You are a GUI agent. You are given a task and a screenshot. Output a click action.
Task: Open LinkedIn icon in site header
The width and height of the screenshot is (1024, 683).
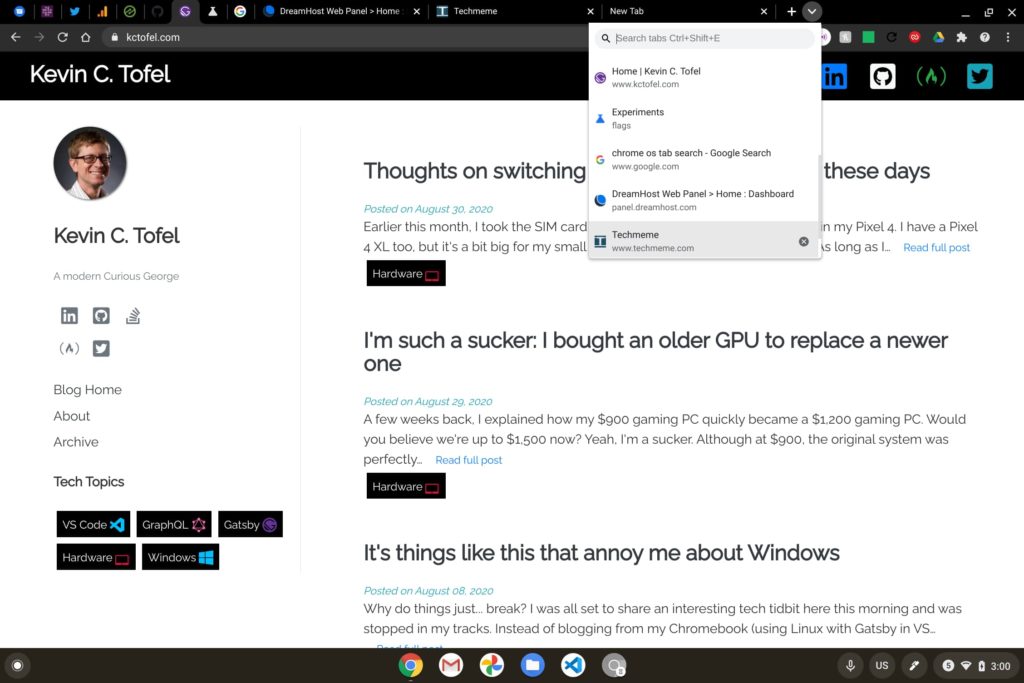835,76
